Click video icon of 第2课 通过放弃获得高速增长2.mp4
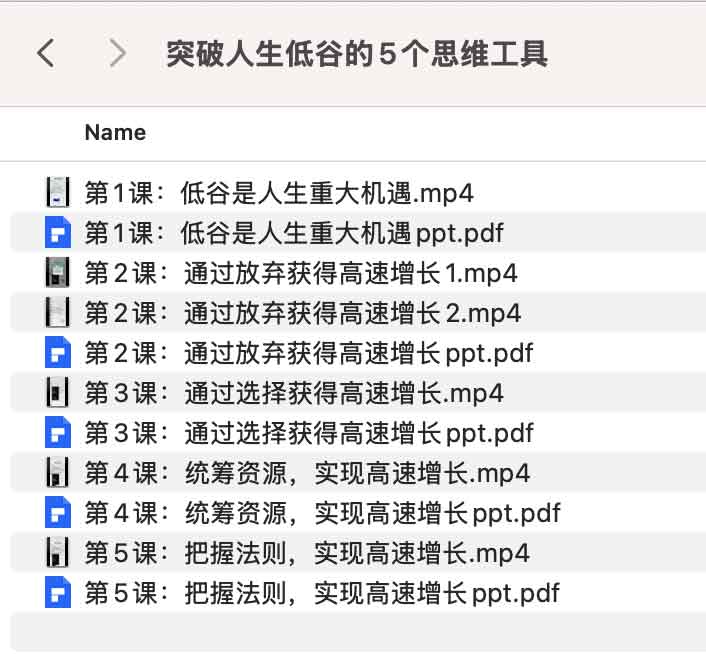Viewport: 706px width, 654px height. point(58,312)
